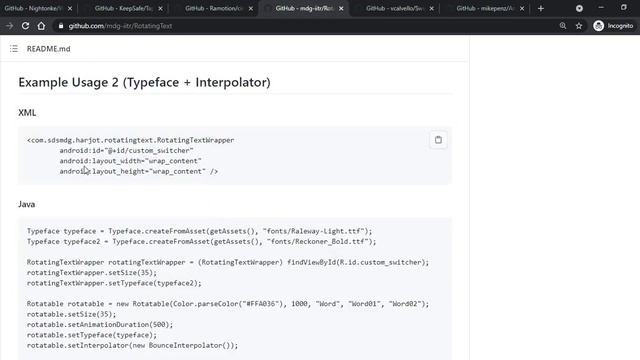Screen dimensions: 640x360
Task: Open the zoom magnifier in address bar
Action: coord(563,26)
